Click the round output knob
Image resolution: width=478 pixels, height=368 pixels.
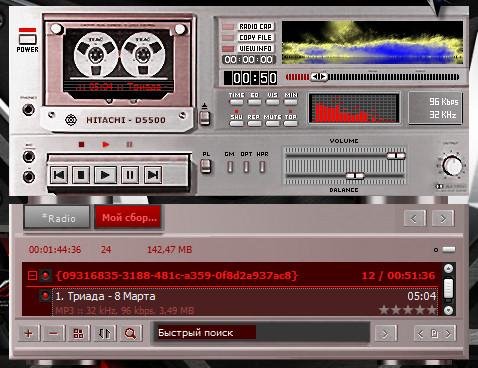(452, 166)
